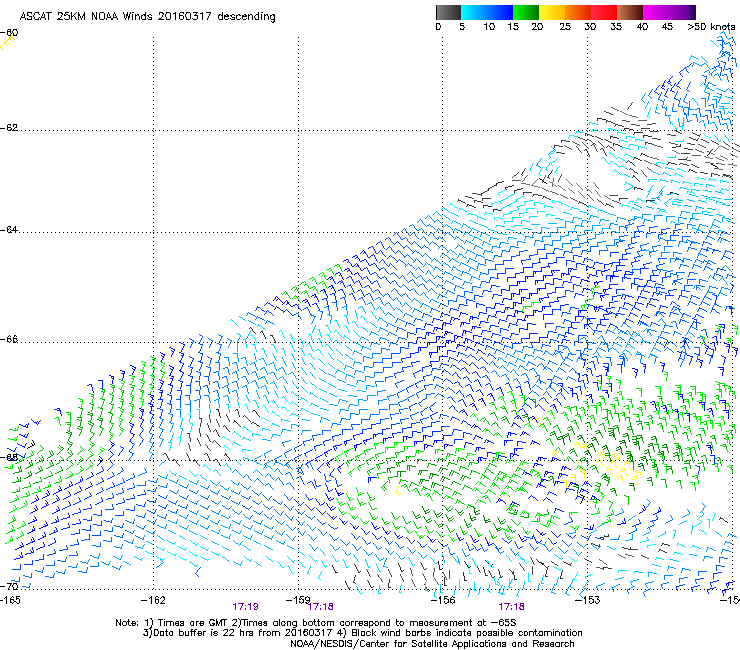Click the longitude label '-153'
Screen dimensions: 740x650
coord(588,600)
